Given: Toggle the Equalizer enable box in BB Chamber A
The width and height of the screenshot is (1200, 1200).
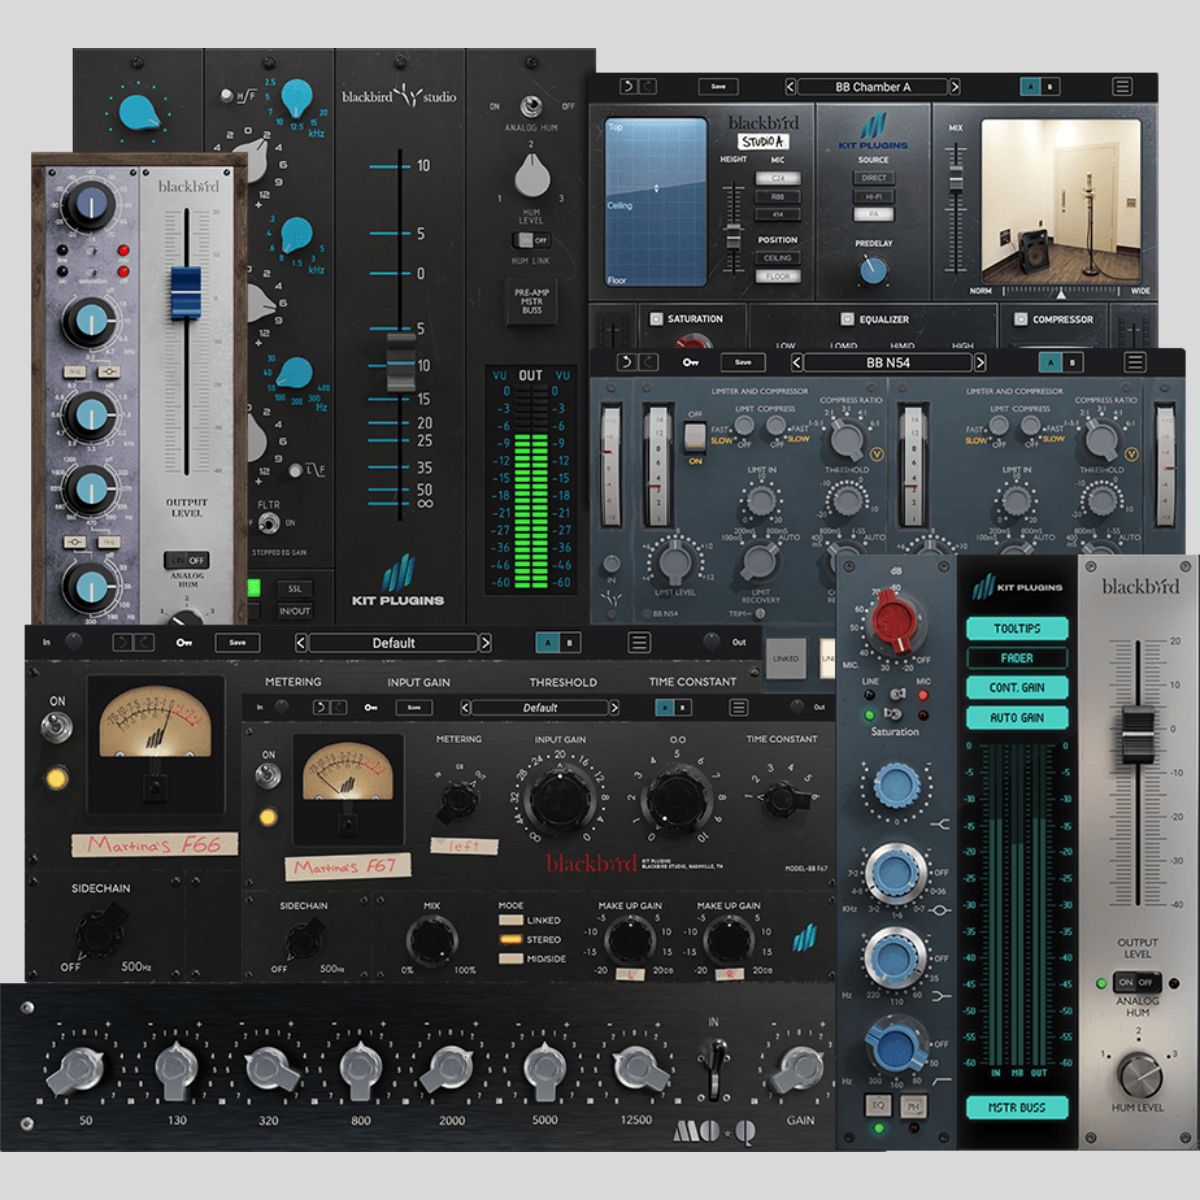Looking at the screenshot, I should (x=848, y=319).
